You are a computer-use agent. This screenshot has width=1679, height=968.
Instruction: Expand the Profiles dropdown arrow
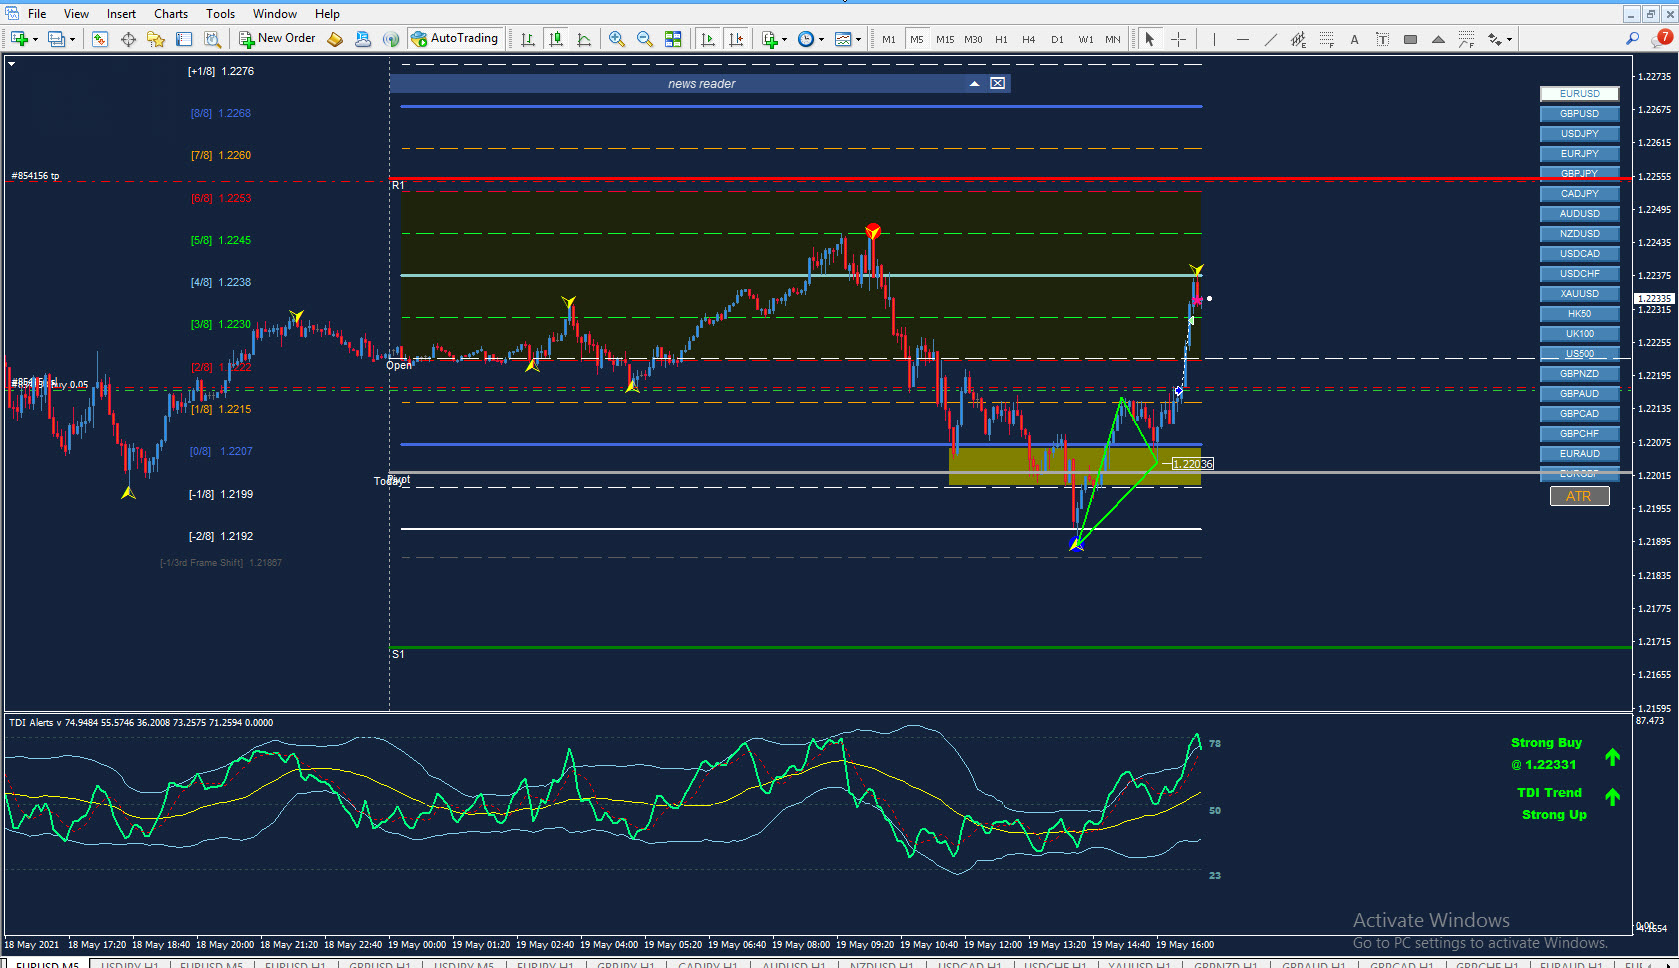(72, 40)
